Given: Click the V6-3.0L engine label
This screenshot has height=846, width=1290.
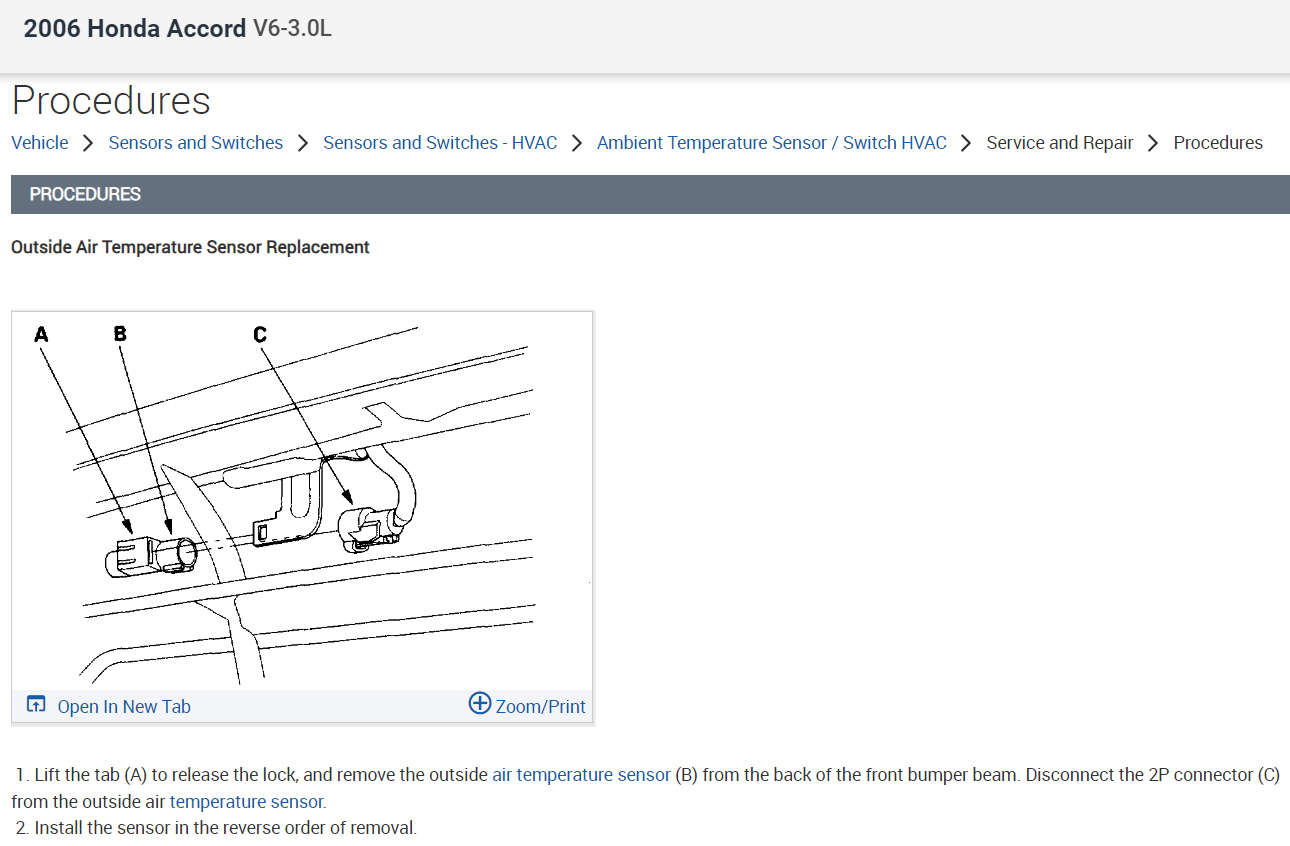Looking at the screenshot, I should [293, 29].
